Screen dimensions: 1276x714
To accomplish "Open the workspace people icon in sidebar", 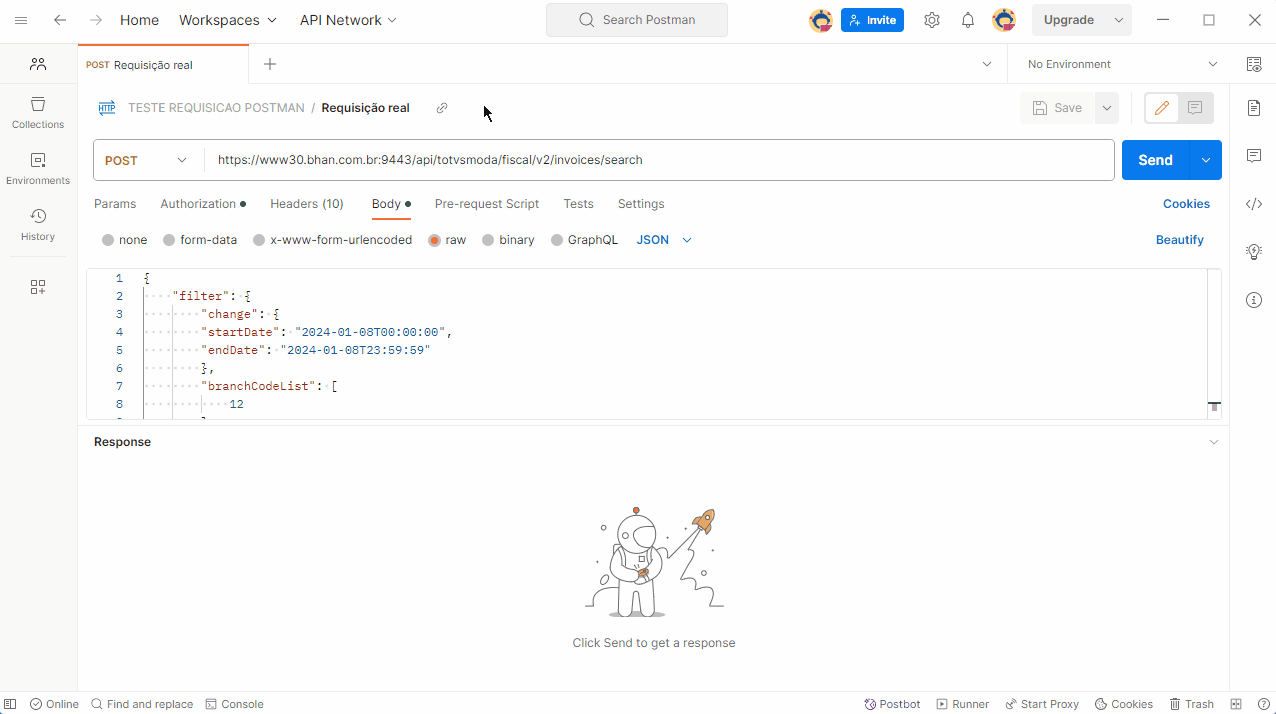I will point(38,64).
